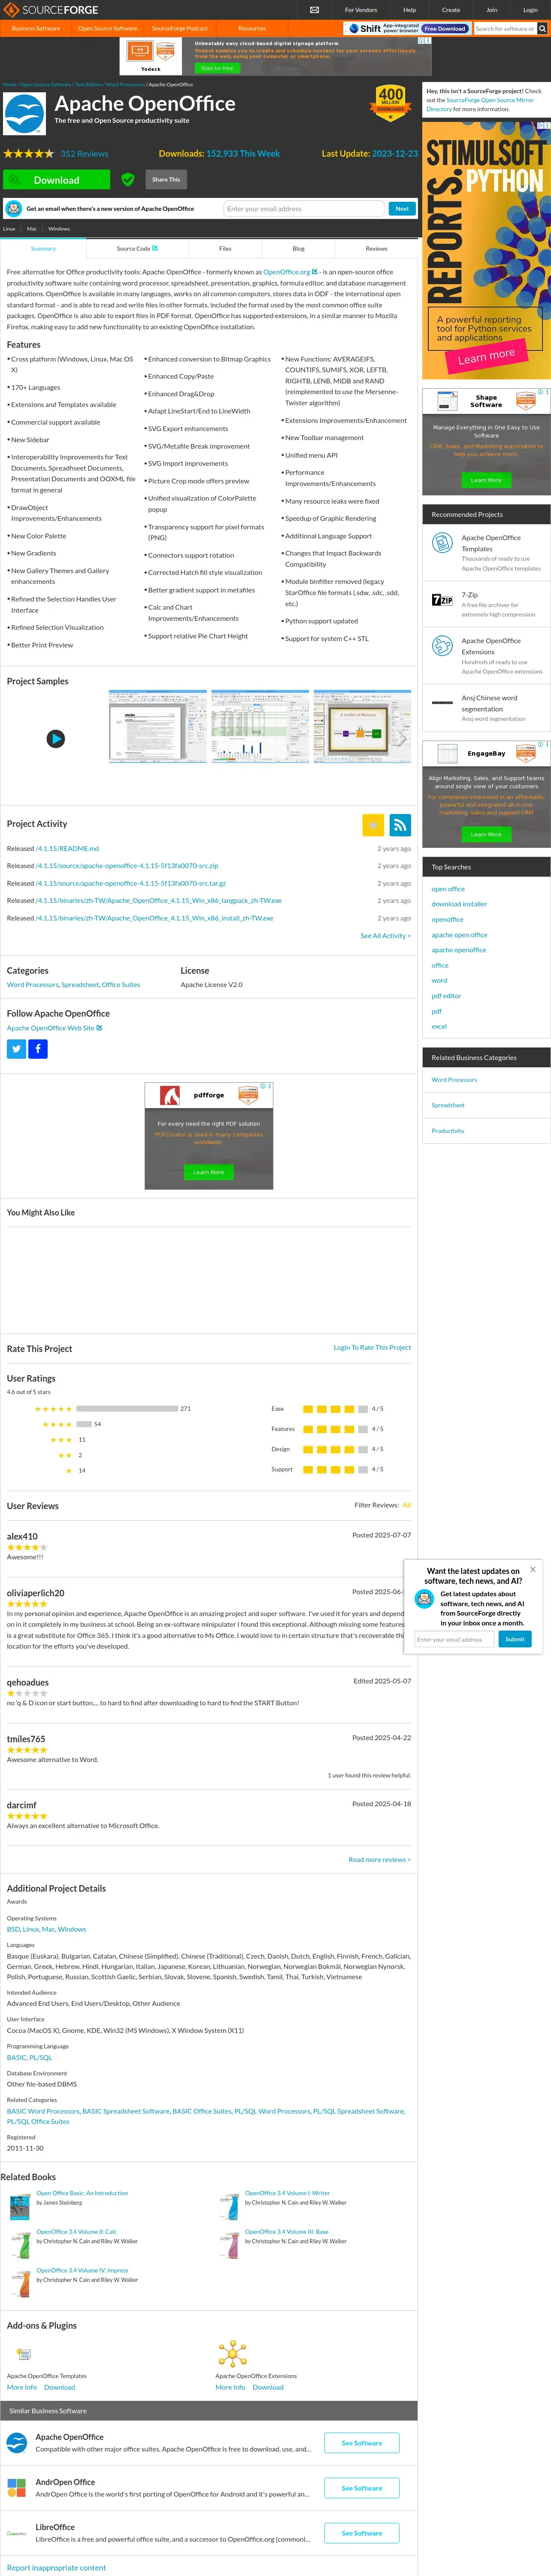The image size is (551, 2576).
Task: Open the spreadsheet chart screenshot thumbnail
Action: point(260,726)
